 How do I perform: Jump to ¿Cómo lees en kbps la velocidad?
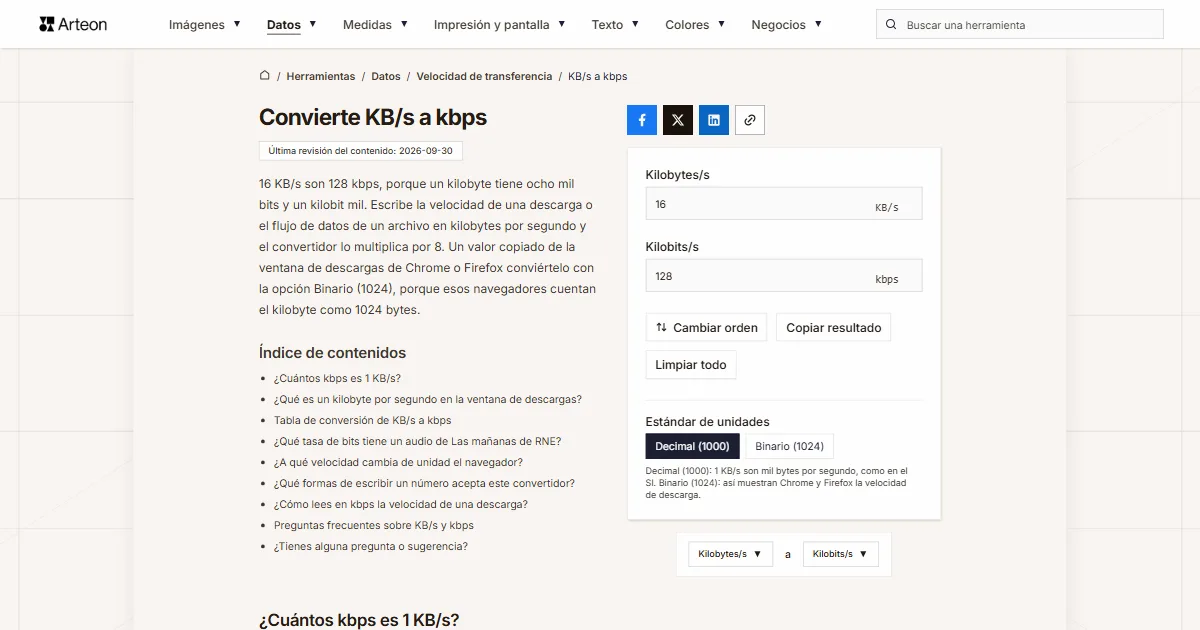coord(401,504)
